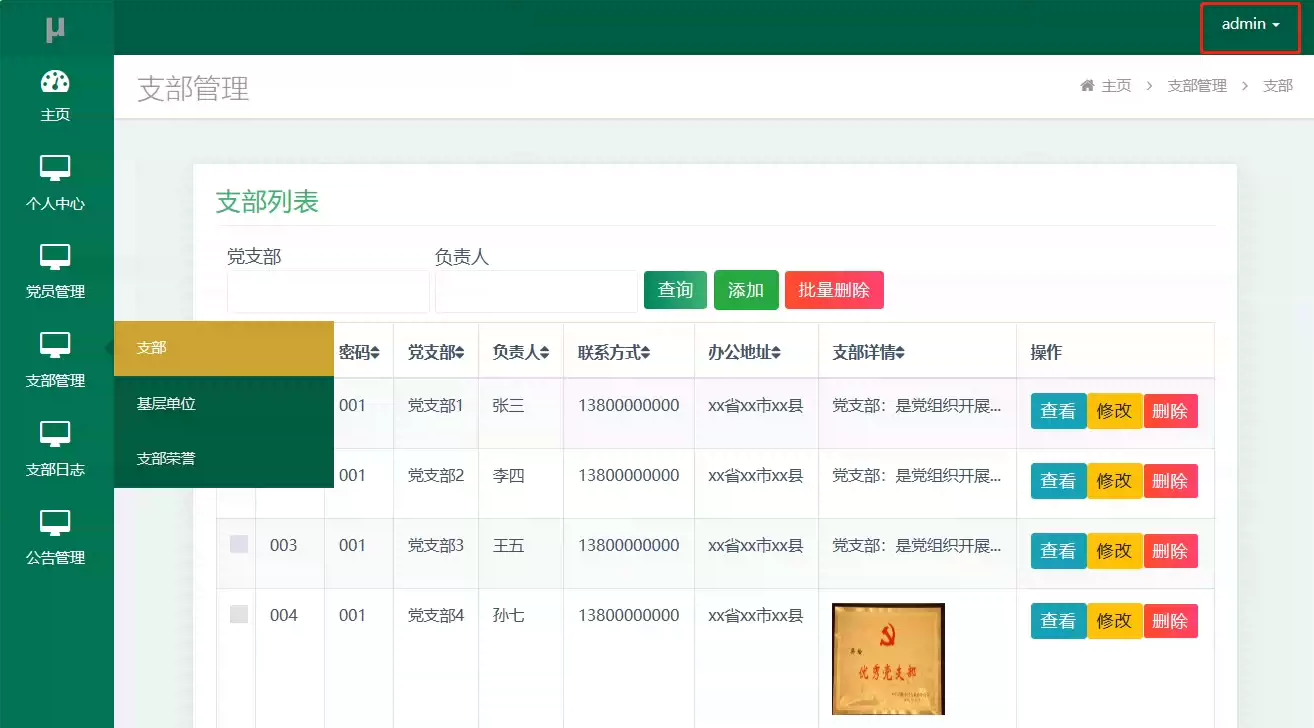The height and width of the screenshot is (728, 1314).
Task: View 党支部3 row with 查看
Action: [x=1058, y=551]
